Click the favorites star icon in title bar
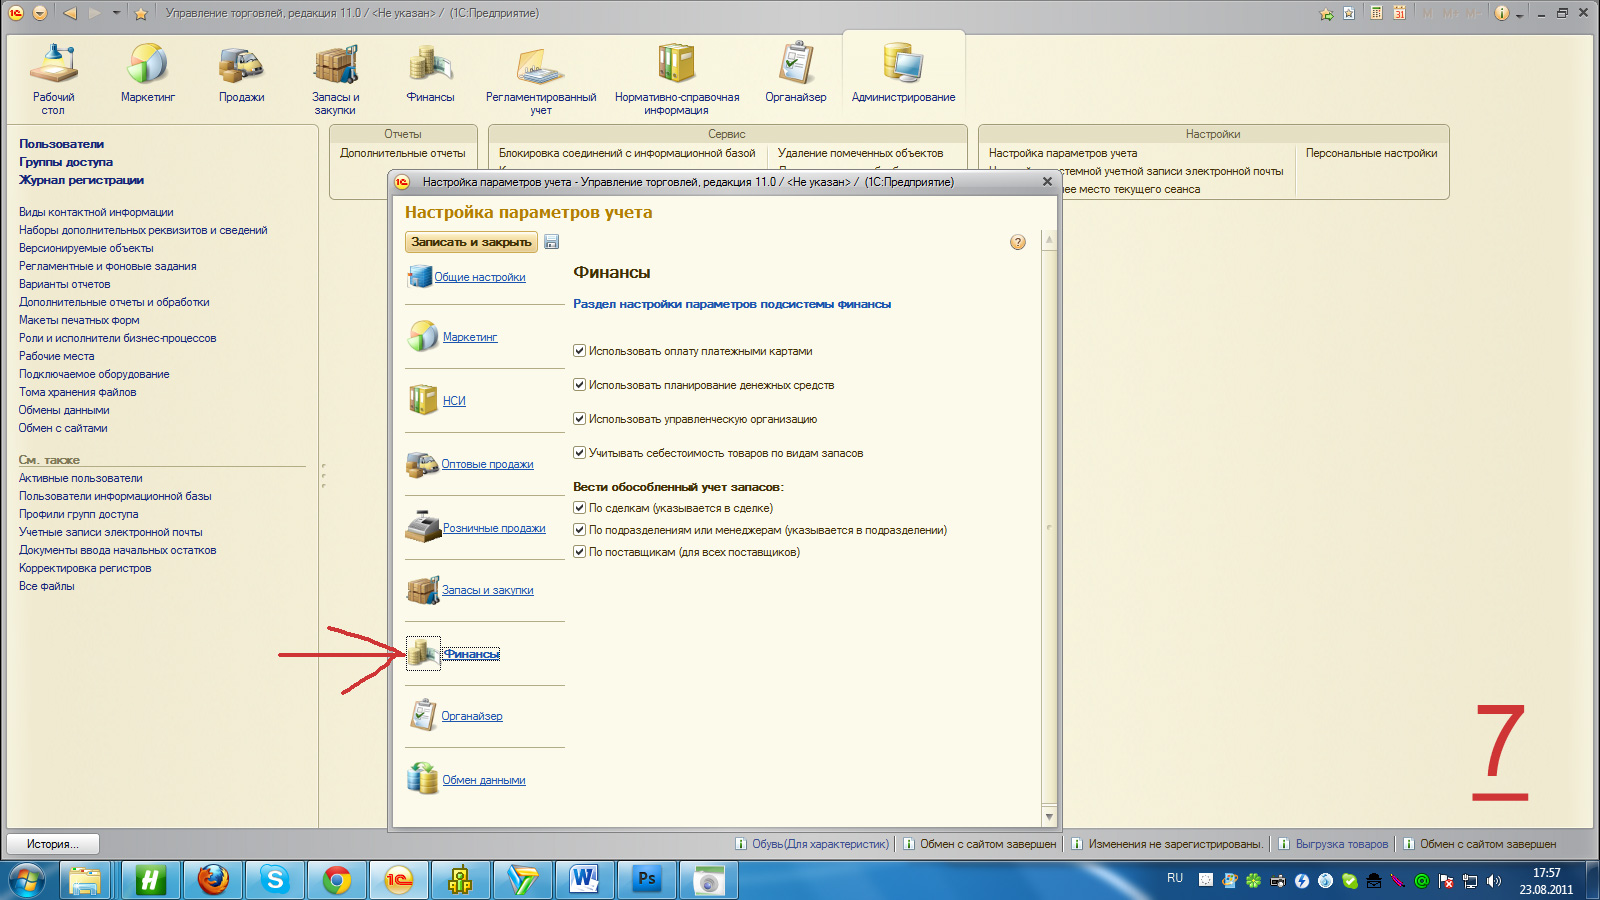Image resolution: width=1600 pixels, height=900 pixels. click(x=141, y=13)
